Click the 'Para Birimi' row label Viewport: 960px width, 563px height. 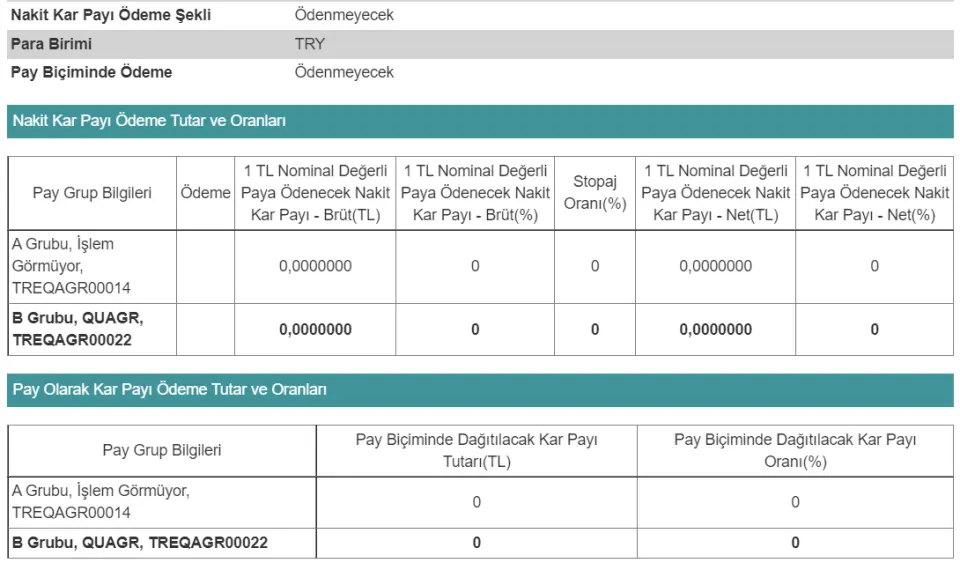[50, 44]
